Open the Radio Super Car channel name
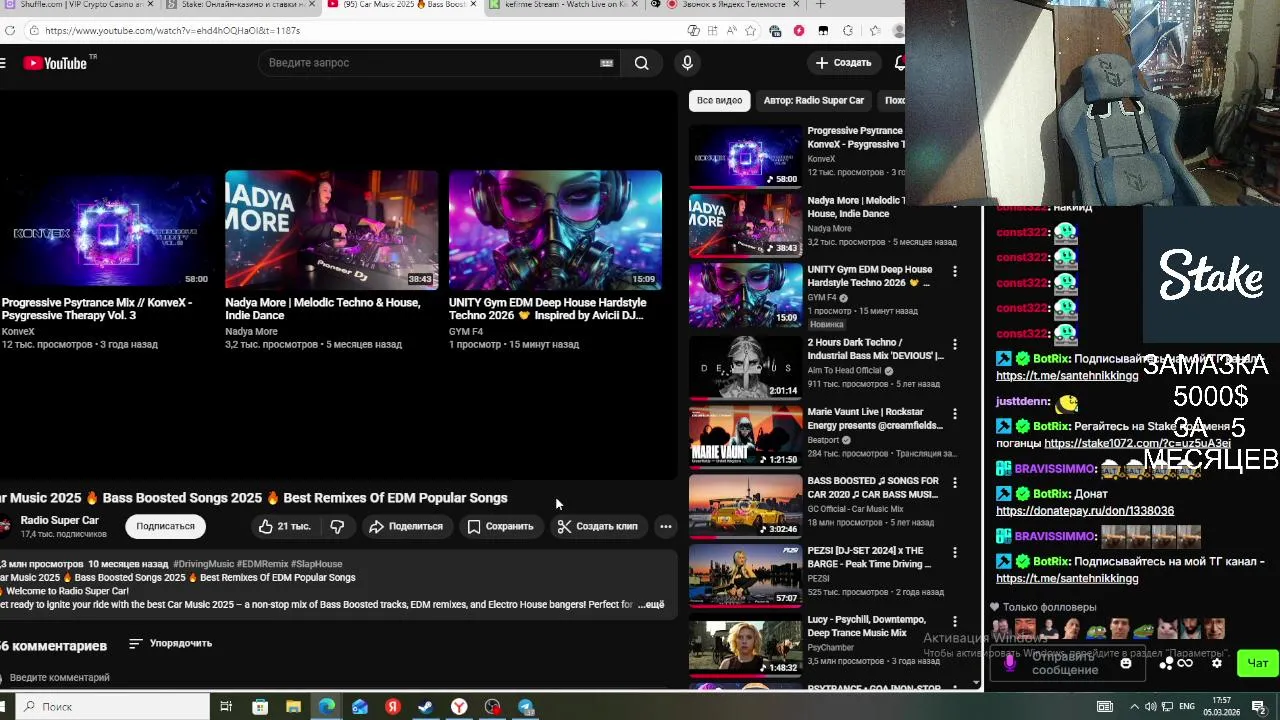 (60, 520)
